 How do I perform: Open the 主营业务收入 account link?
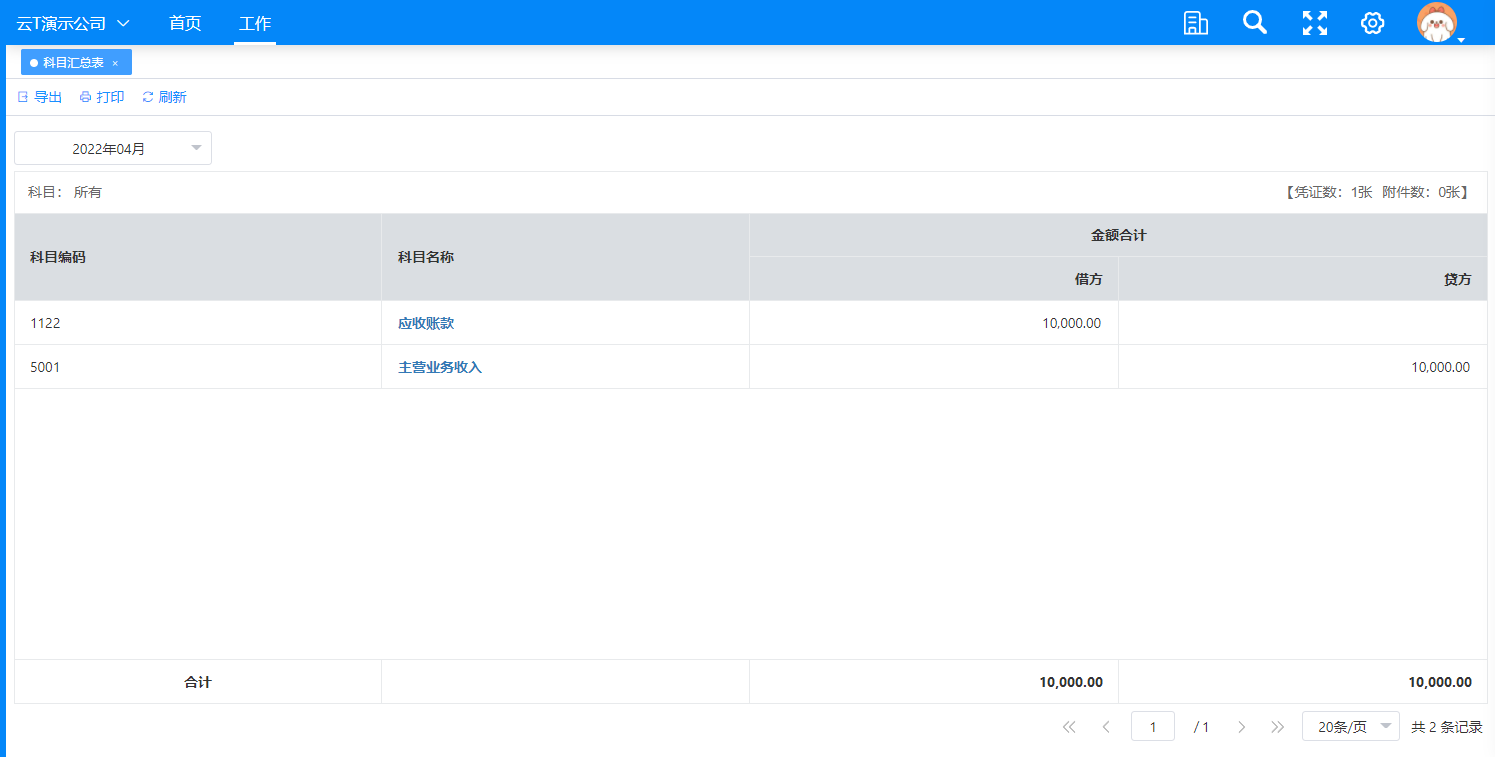coord(440,367)
